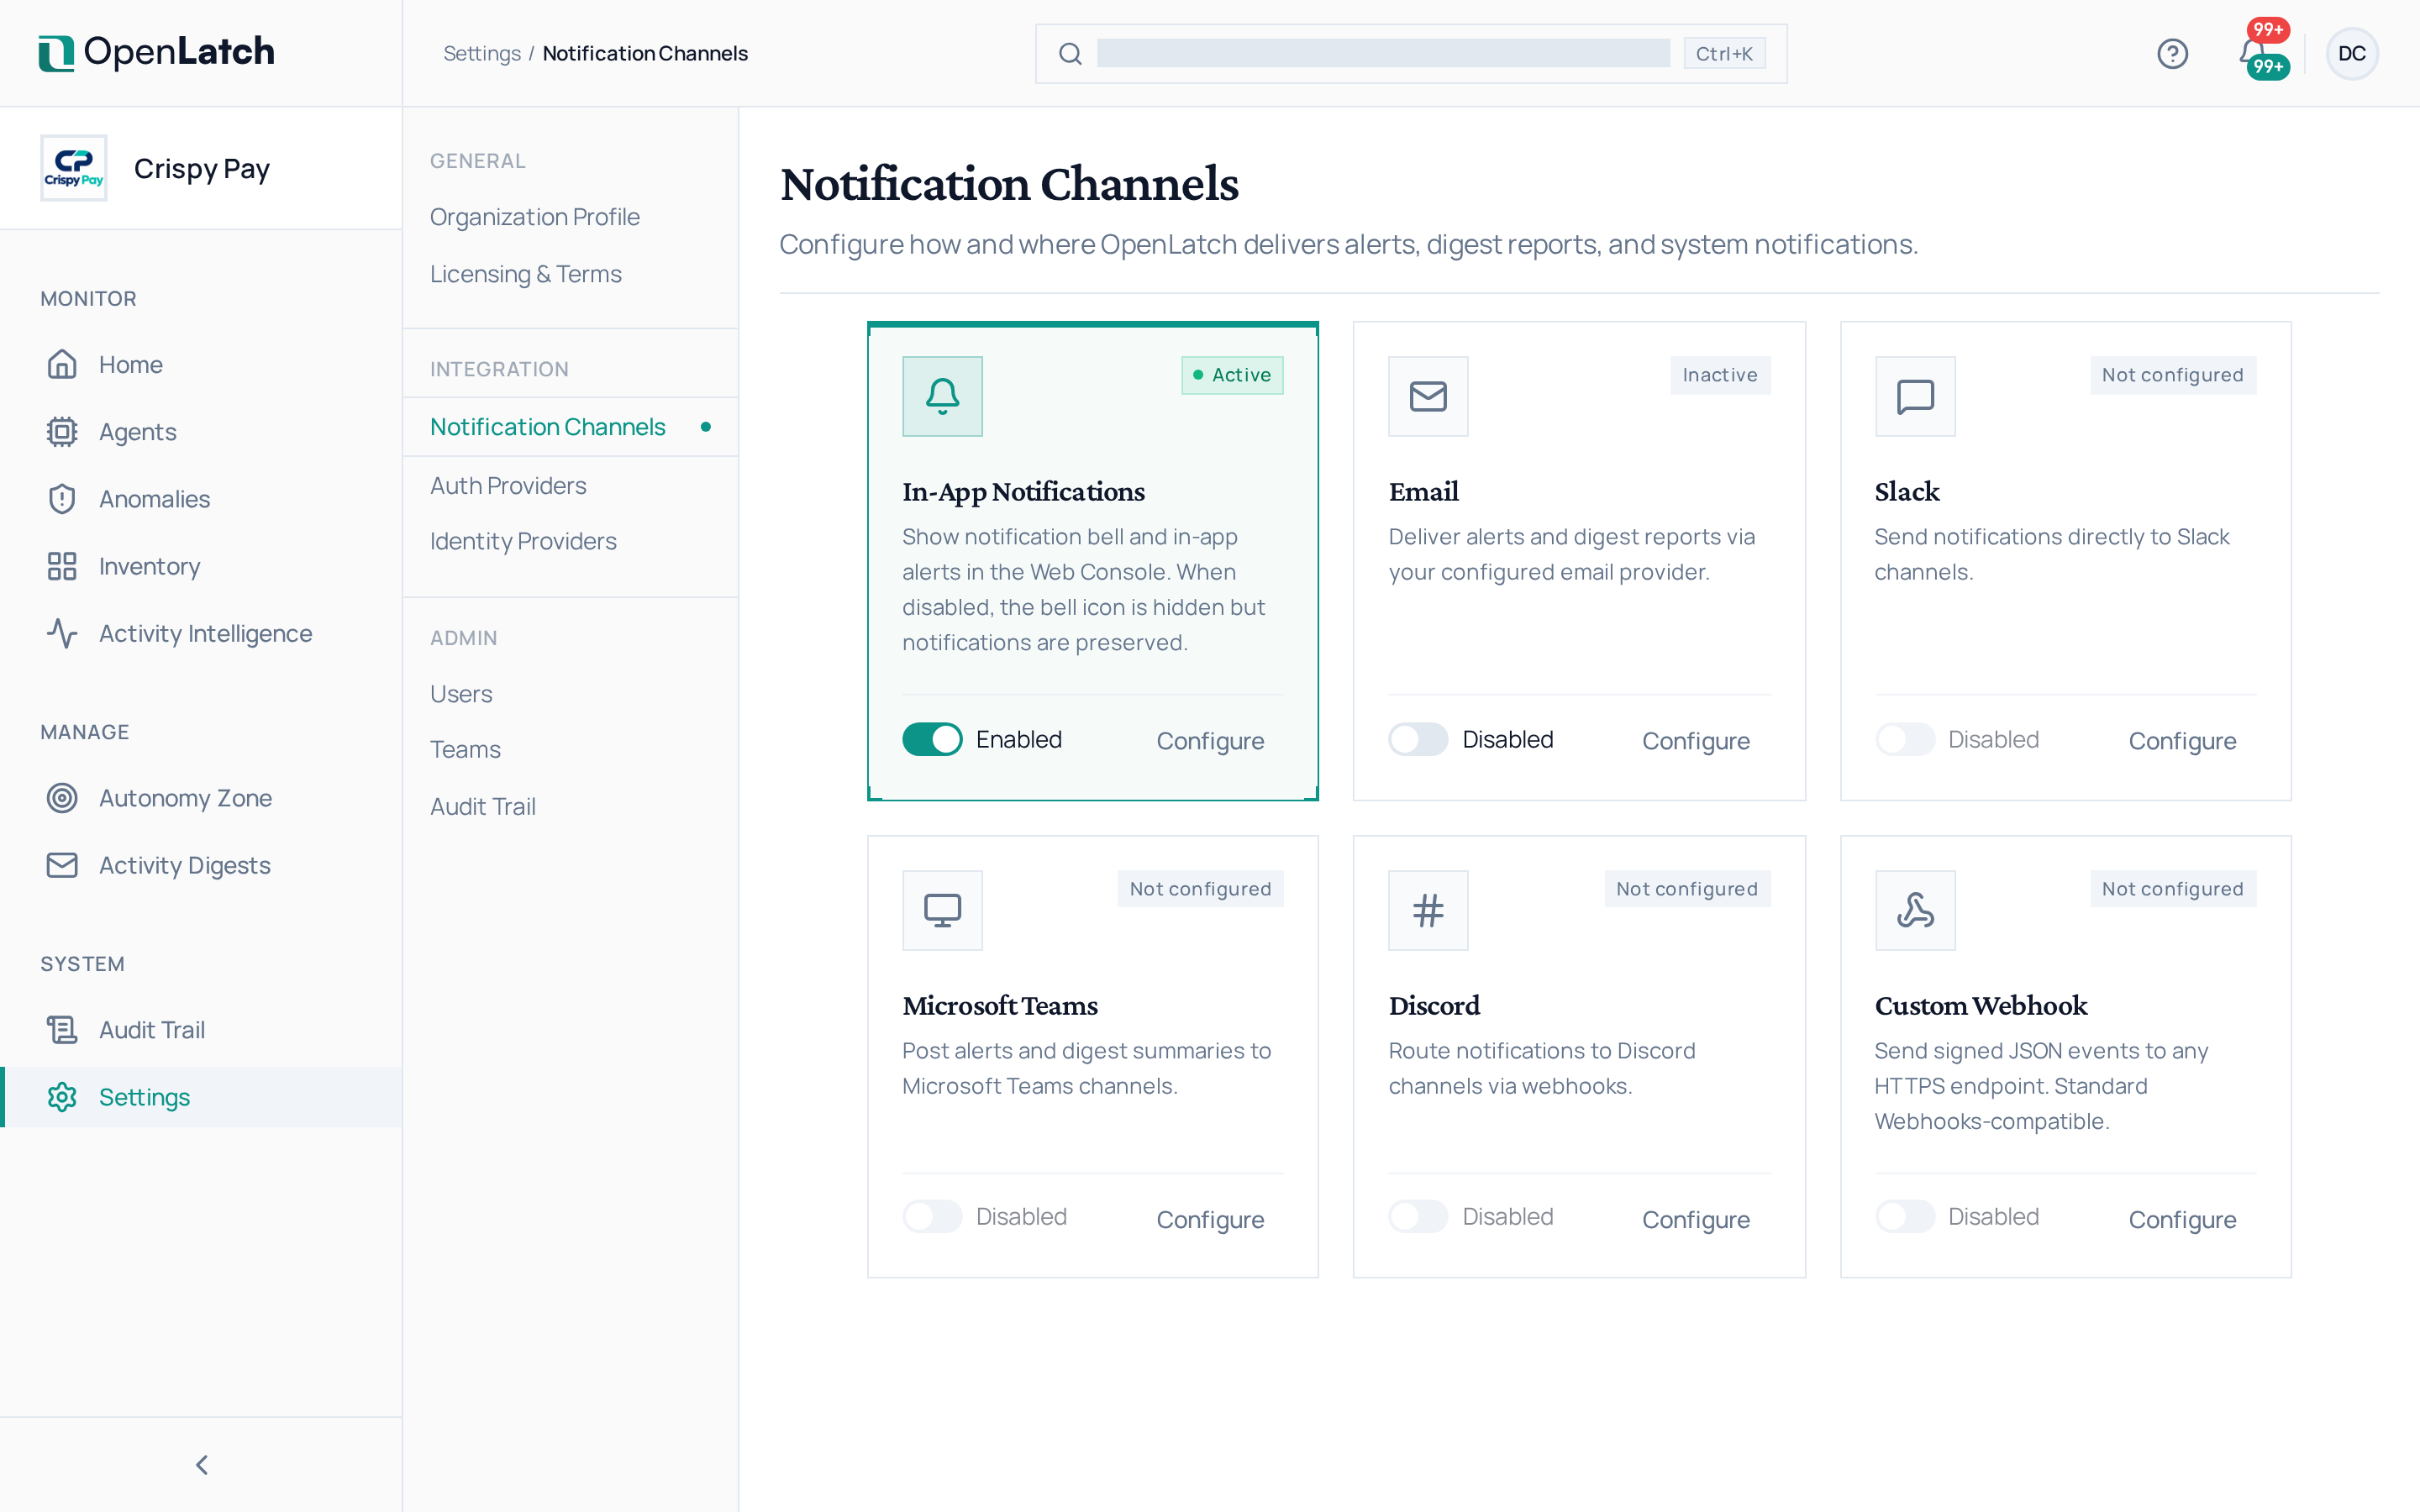Click the Discord hash icon
The height and width of the screenshot is (1512, 2420).
tap(1428, 910)
